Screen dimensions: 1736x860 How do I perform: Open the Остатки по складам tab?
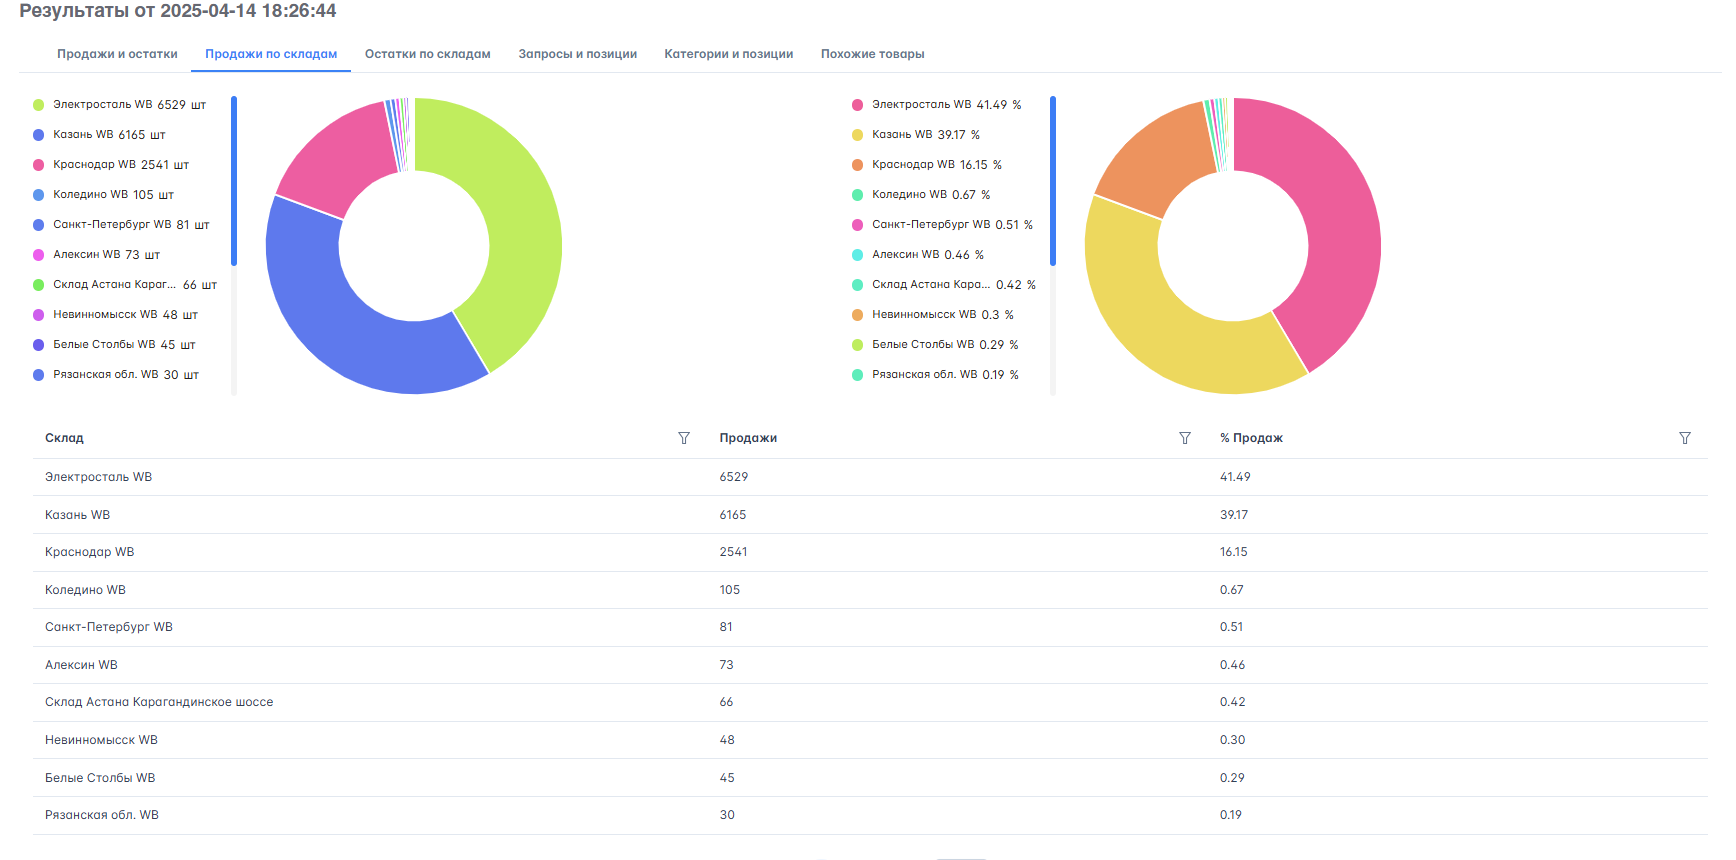point(427,54)
